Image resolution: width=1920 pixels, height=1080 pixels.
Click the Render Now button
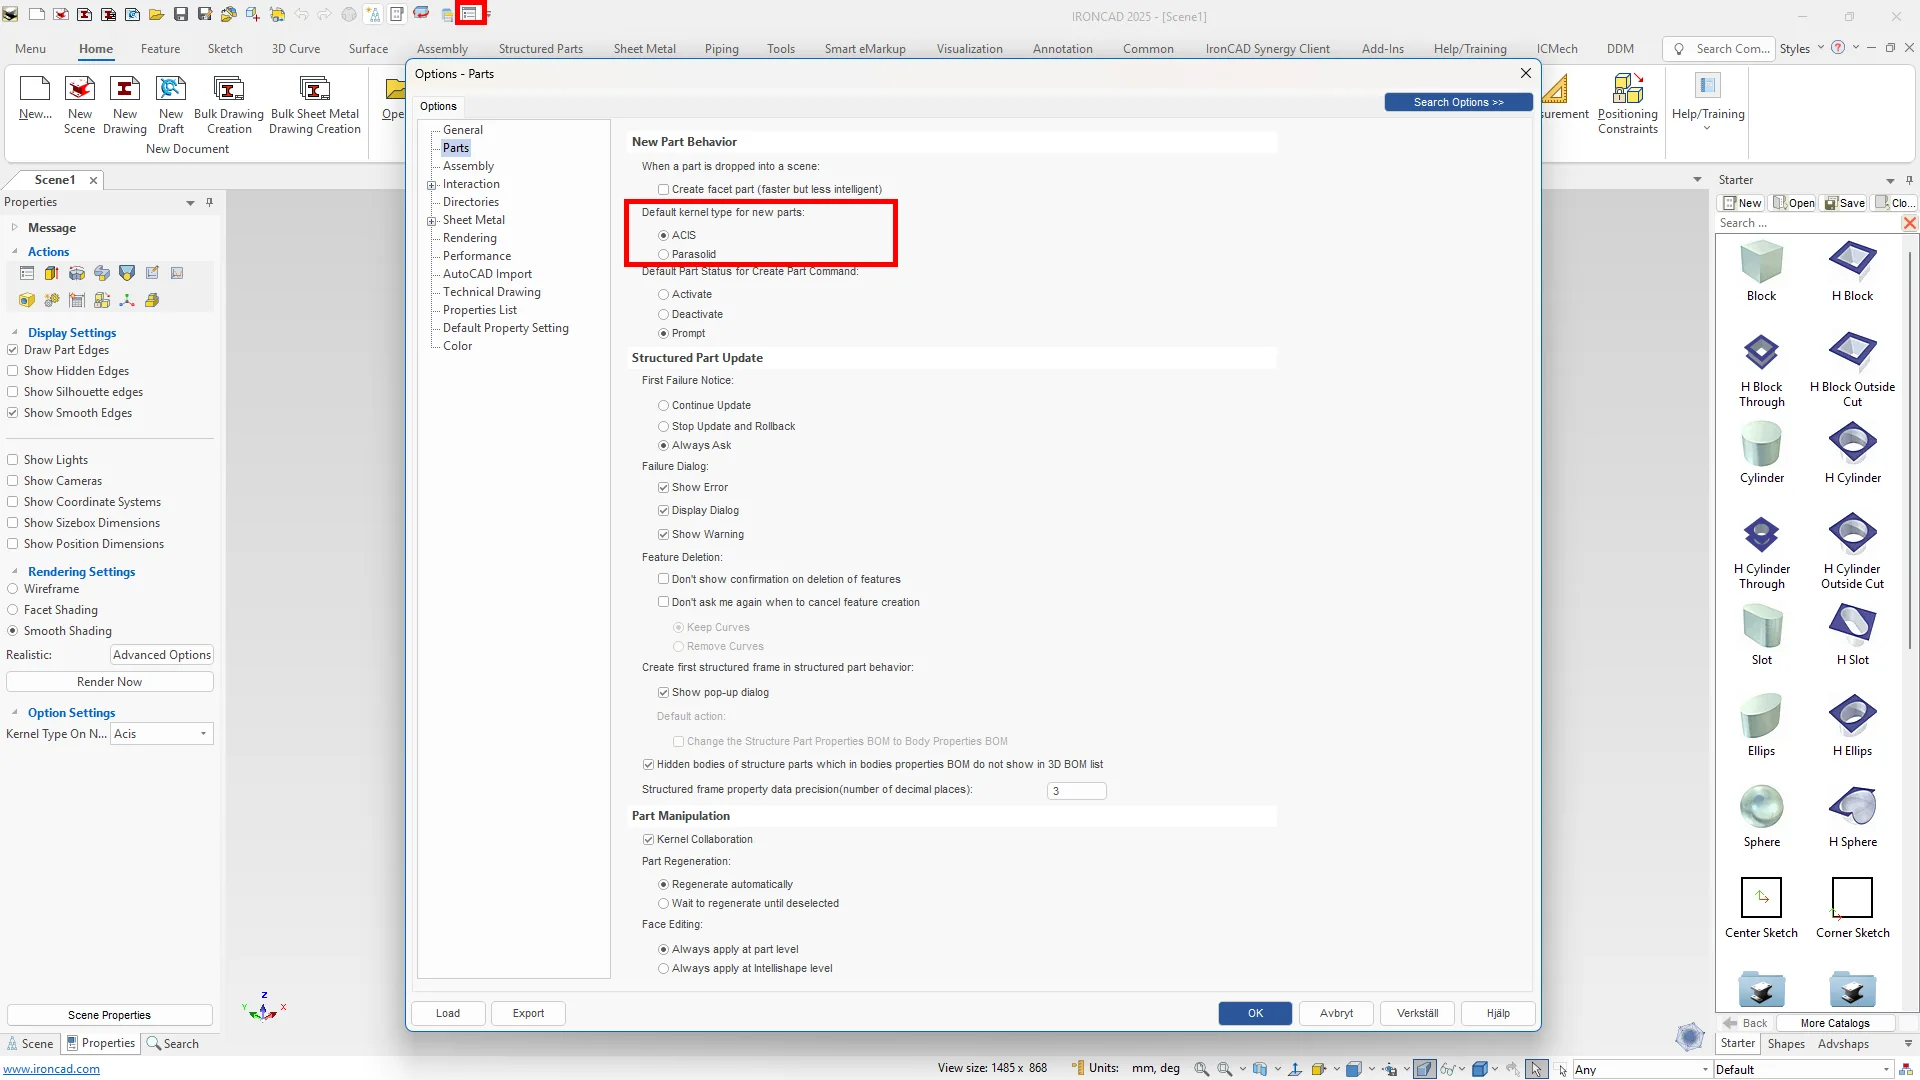[109, 682]
